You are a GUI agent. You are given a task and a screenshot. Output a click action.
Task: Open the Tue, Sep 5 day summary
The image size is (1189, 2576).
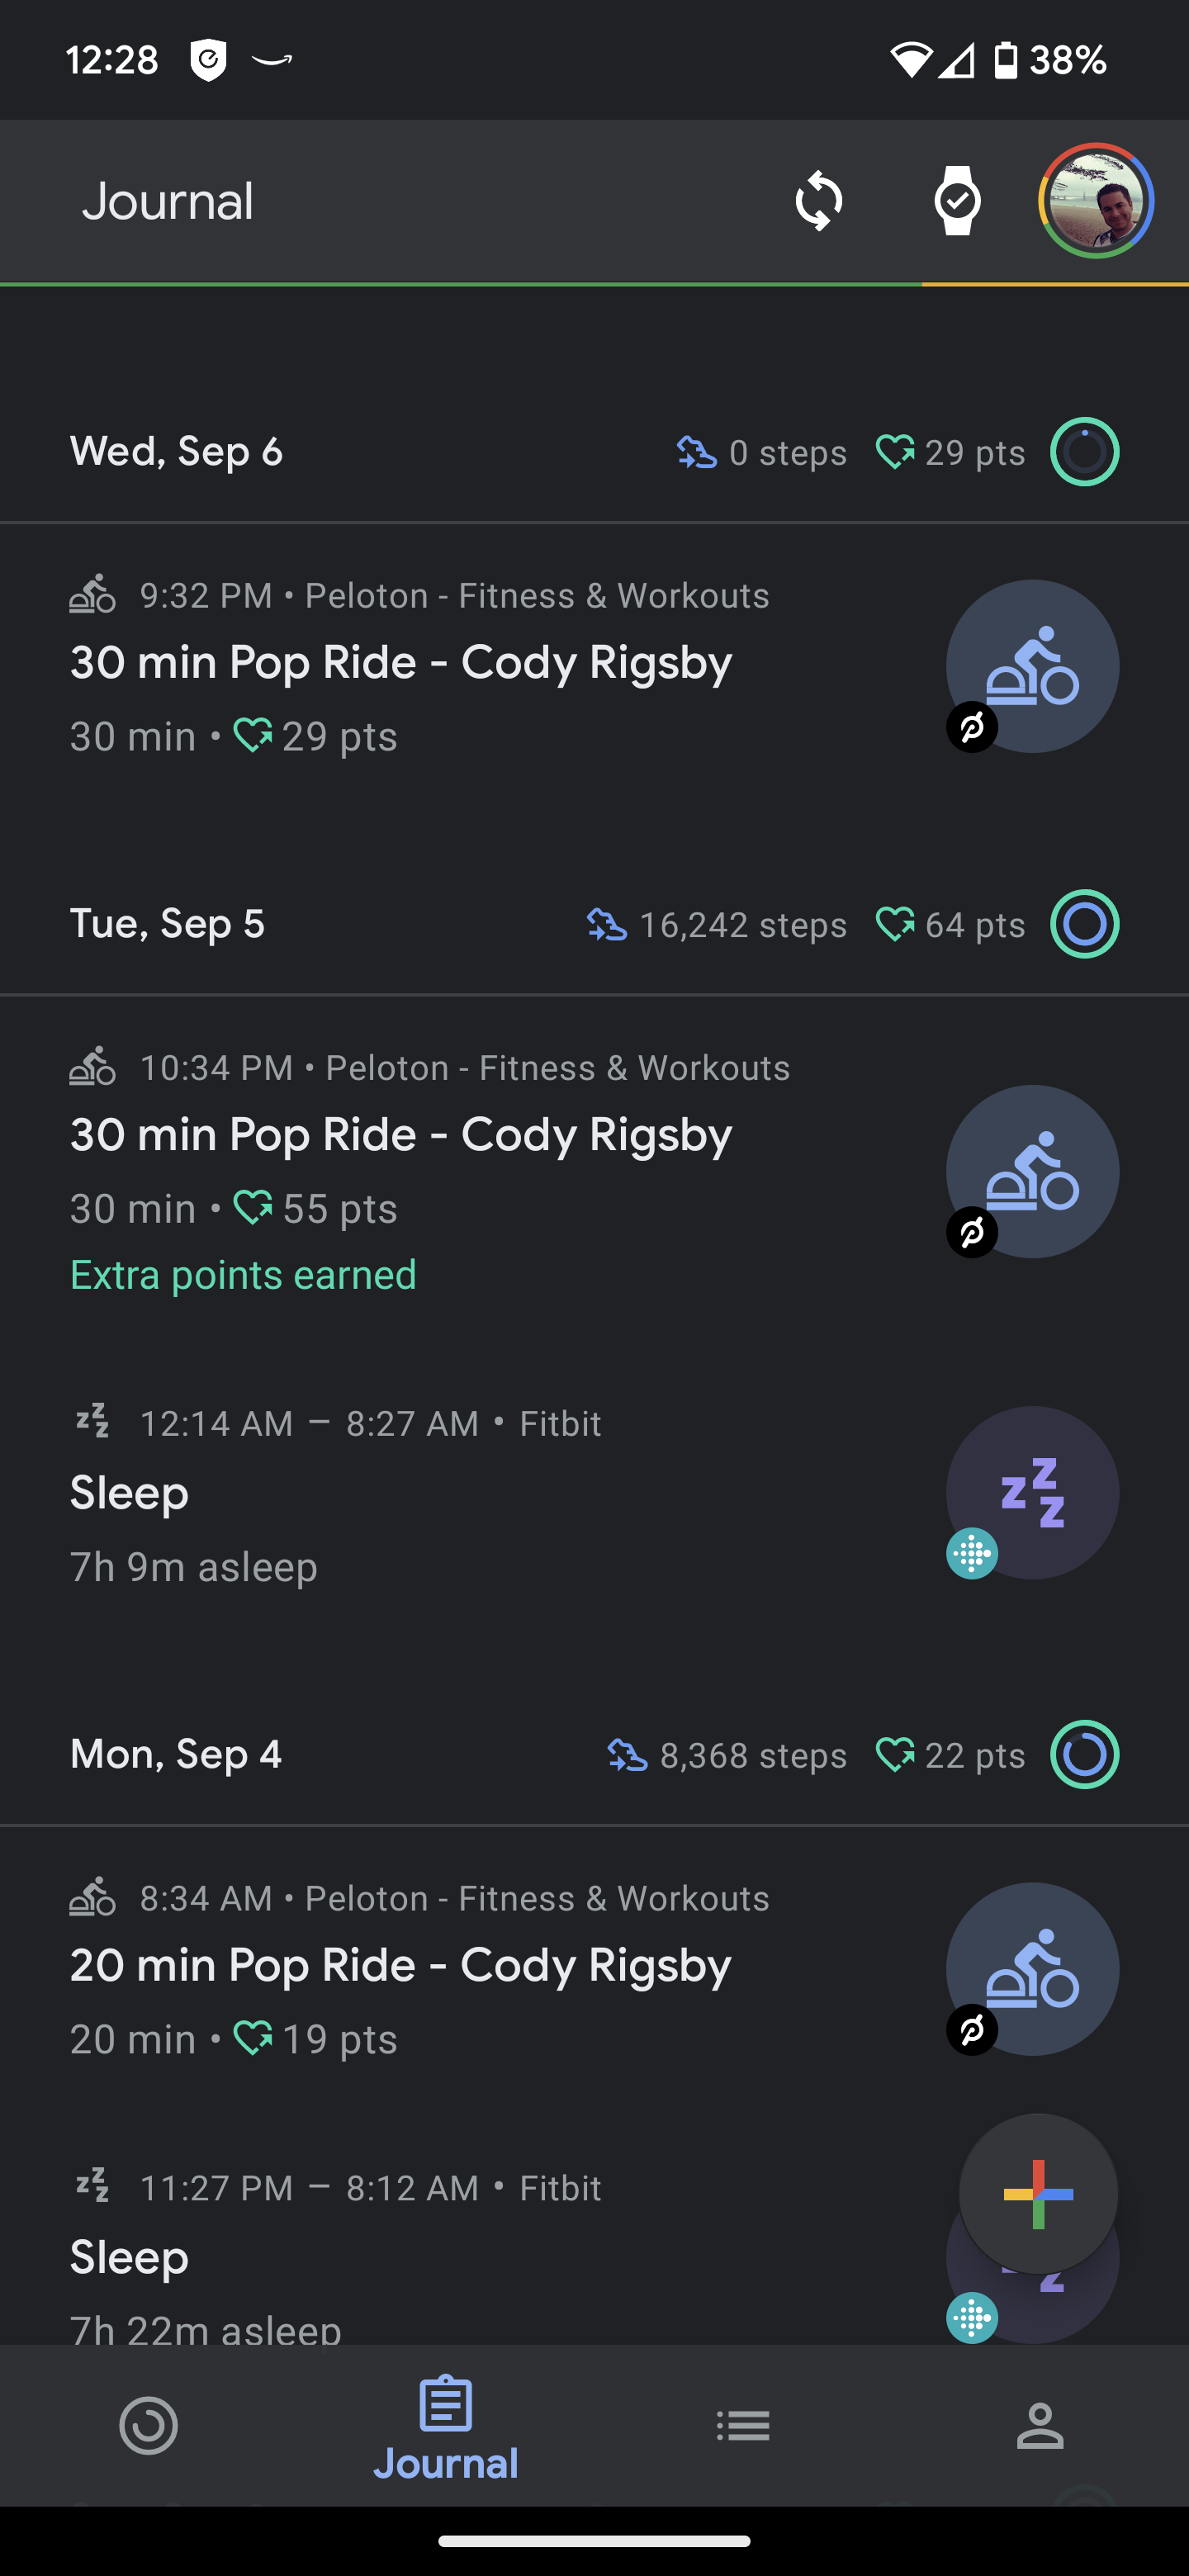click(x=167, y=924)
